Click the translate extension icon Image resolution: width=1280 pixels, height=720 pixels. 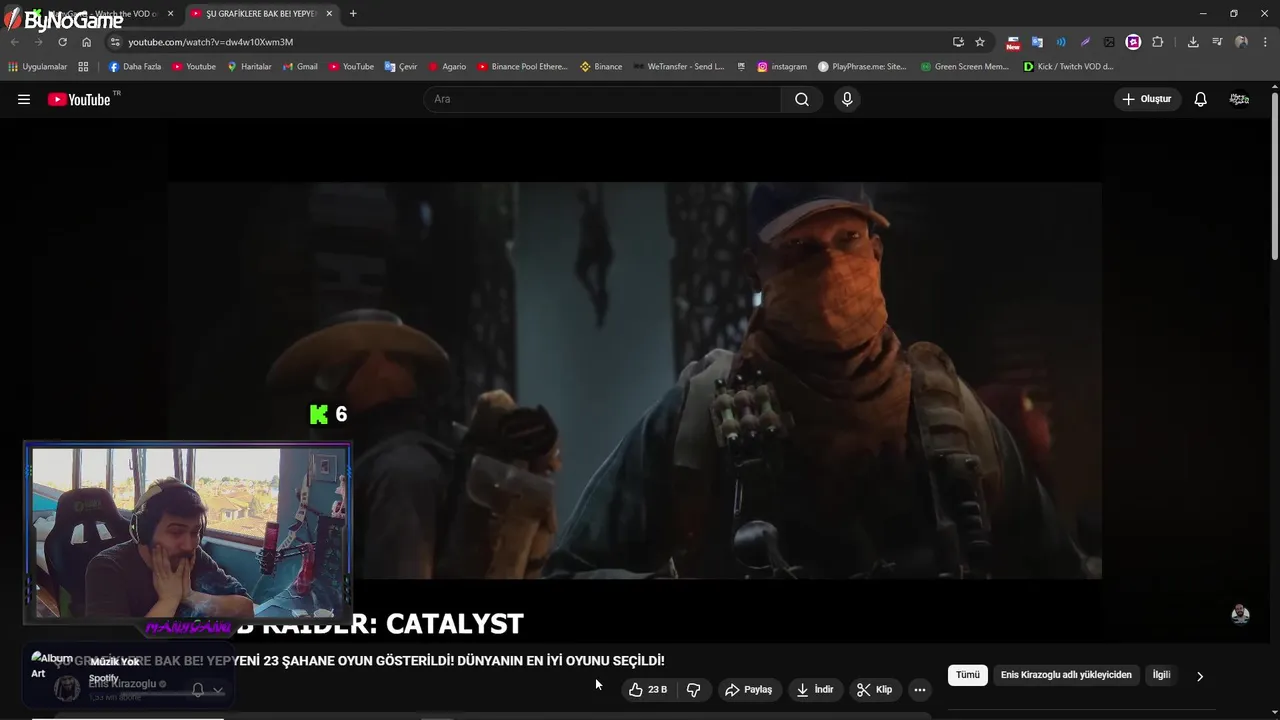pos(1037,42)
